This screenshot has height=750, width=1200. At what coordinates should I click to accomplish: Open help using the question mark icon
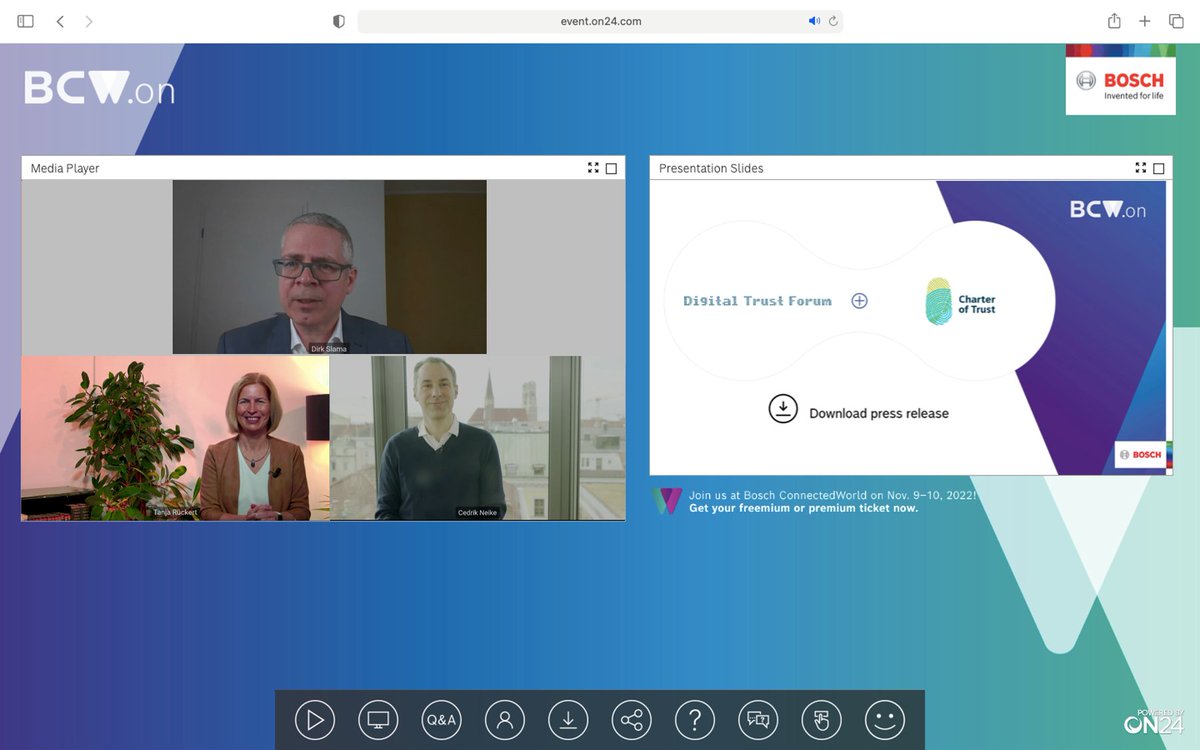coord(695,719)
